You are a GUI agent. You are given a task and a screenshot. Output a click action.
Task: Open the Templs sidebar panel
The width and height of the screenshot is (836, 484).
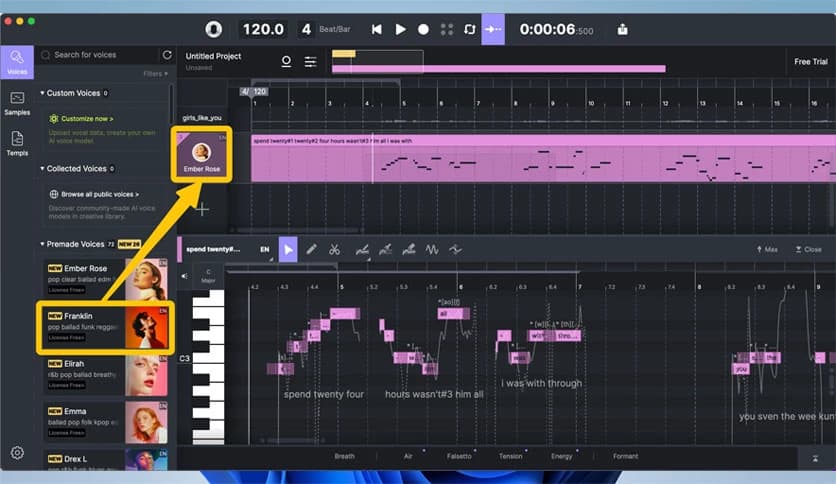coord(17,143)
